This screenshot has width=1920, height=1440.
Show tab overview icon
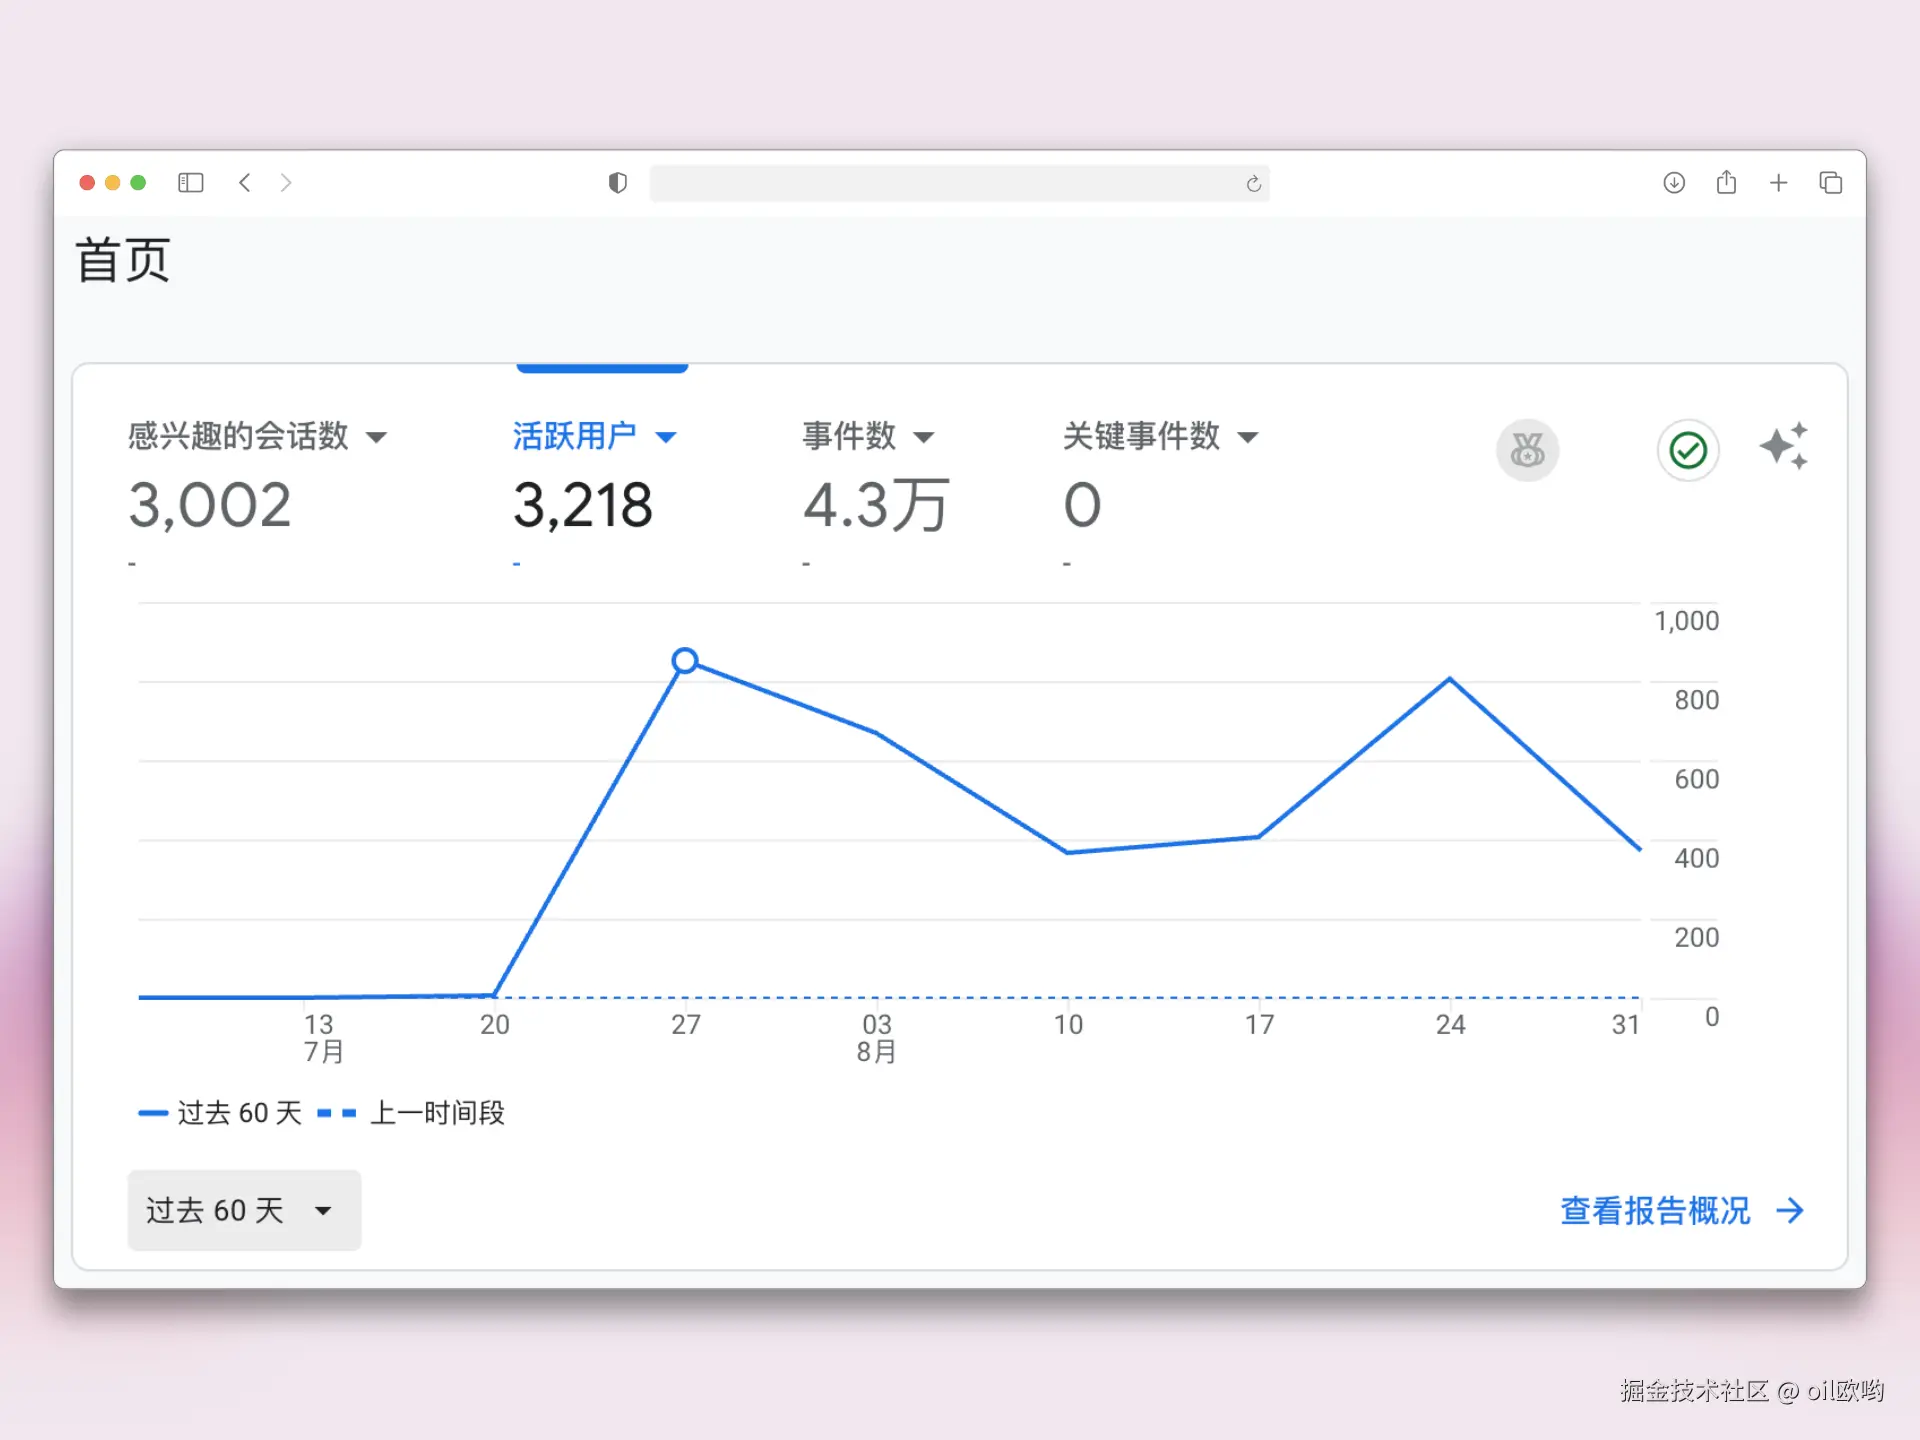point(1830,183)
